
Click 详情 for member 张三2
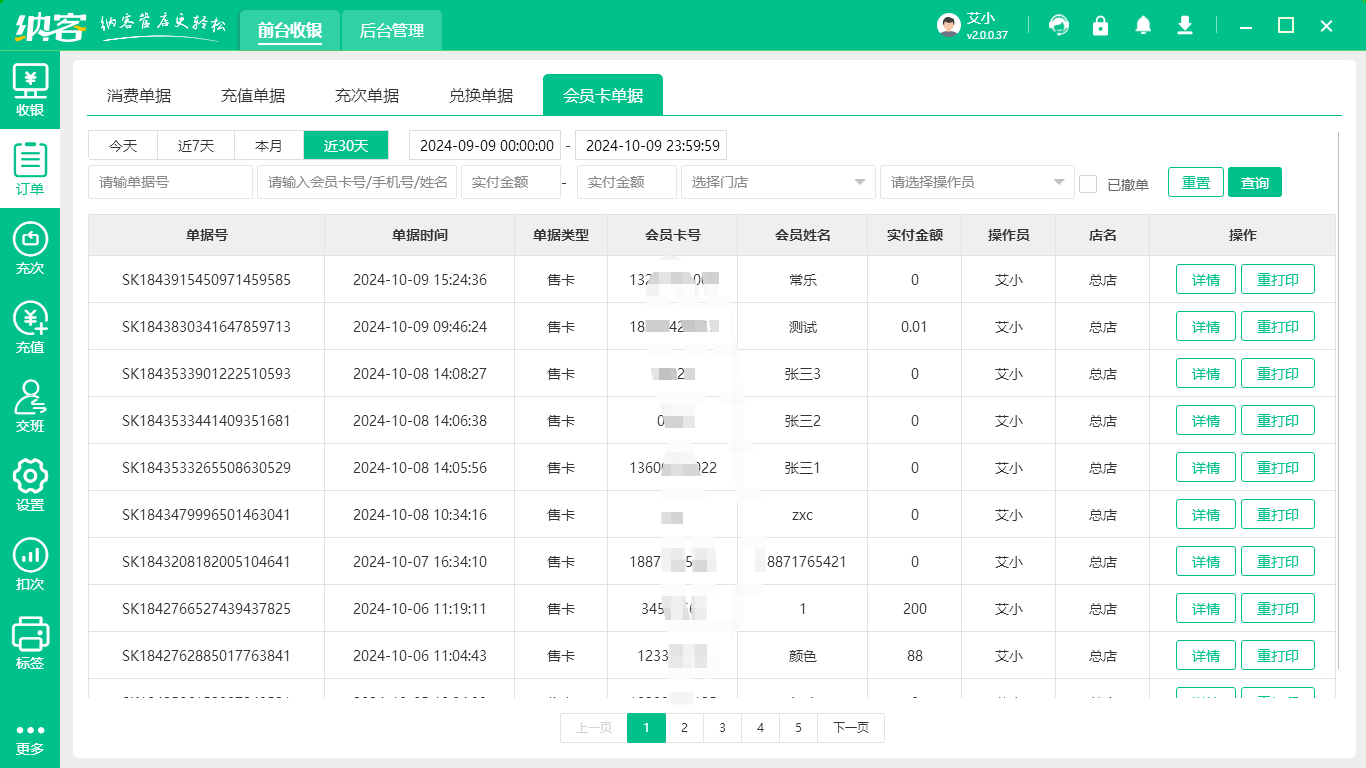click(x=1206, y=421)
